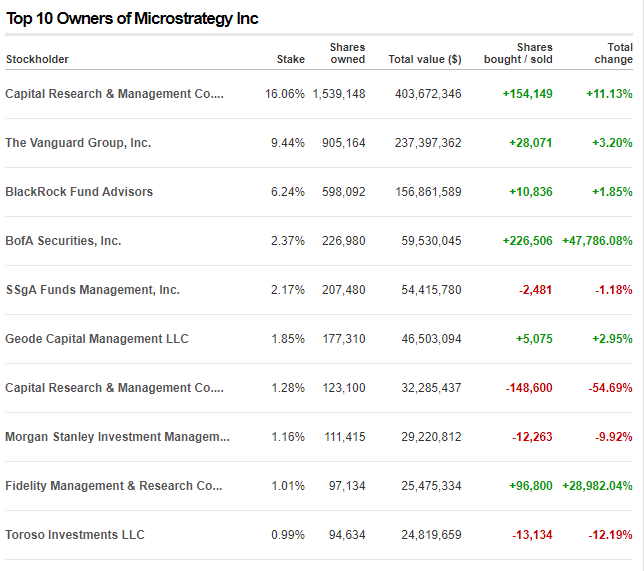This screenshot has width=644, height=571.
Task: Click the +10,836 shares bought value
Action: (531, 192)
